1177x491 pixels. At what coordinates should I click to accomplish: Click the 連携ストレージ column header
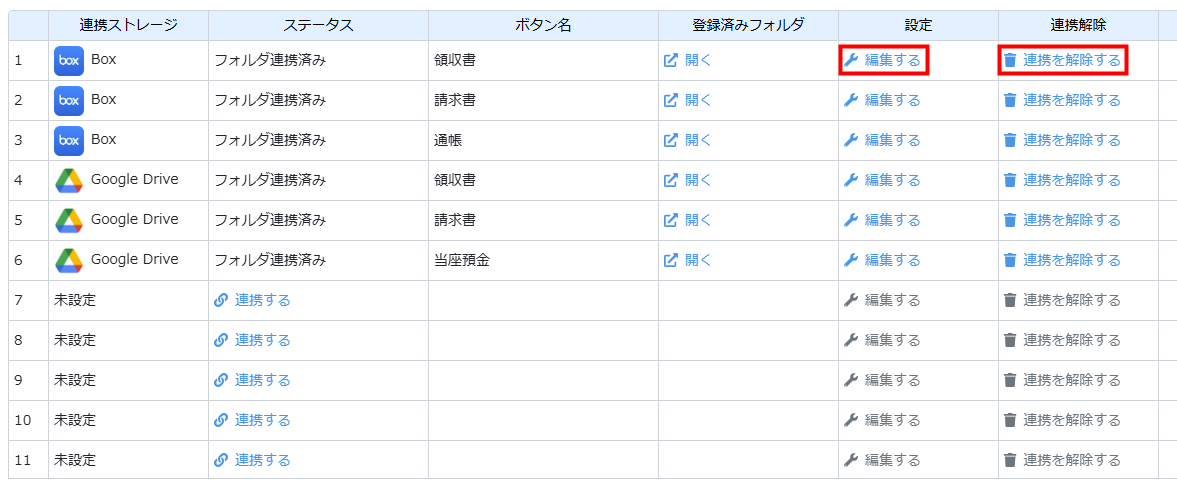(128, 25)
